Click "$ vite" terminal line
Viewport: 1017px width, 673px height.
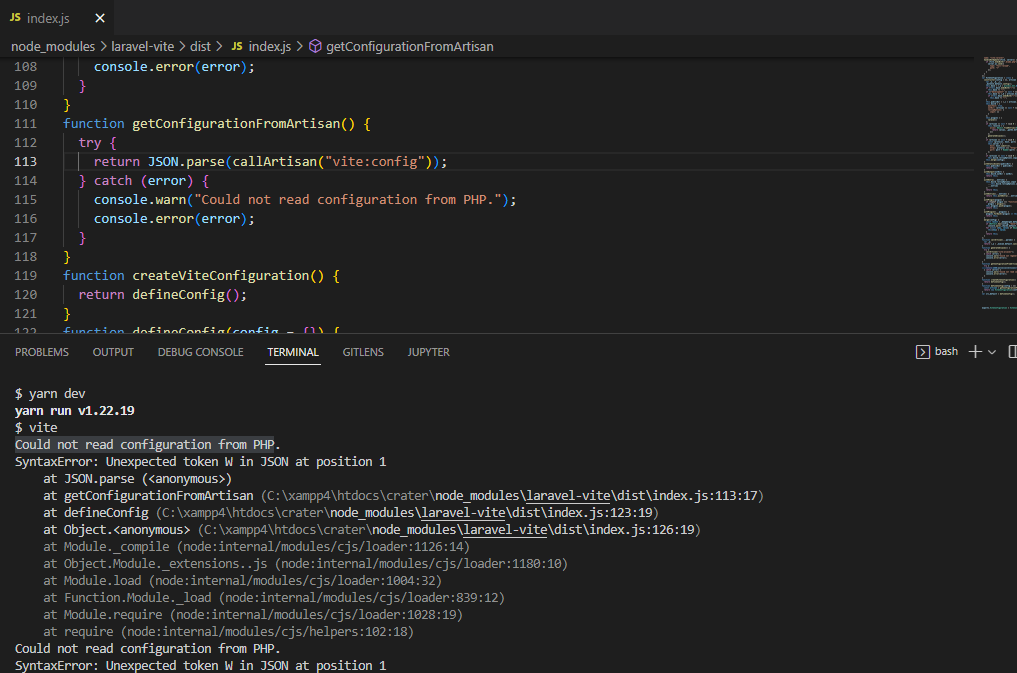pos(36,427)
